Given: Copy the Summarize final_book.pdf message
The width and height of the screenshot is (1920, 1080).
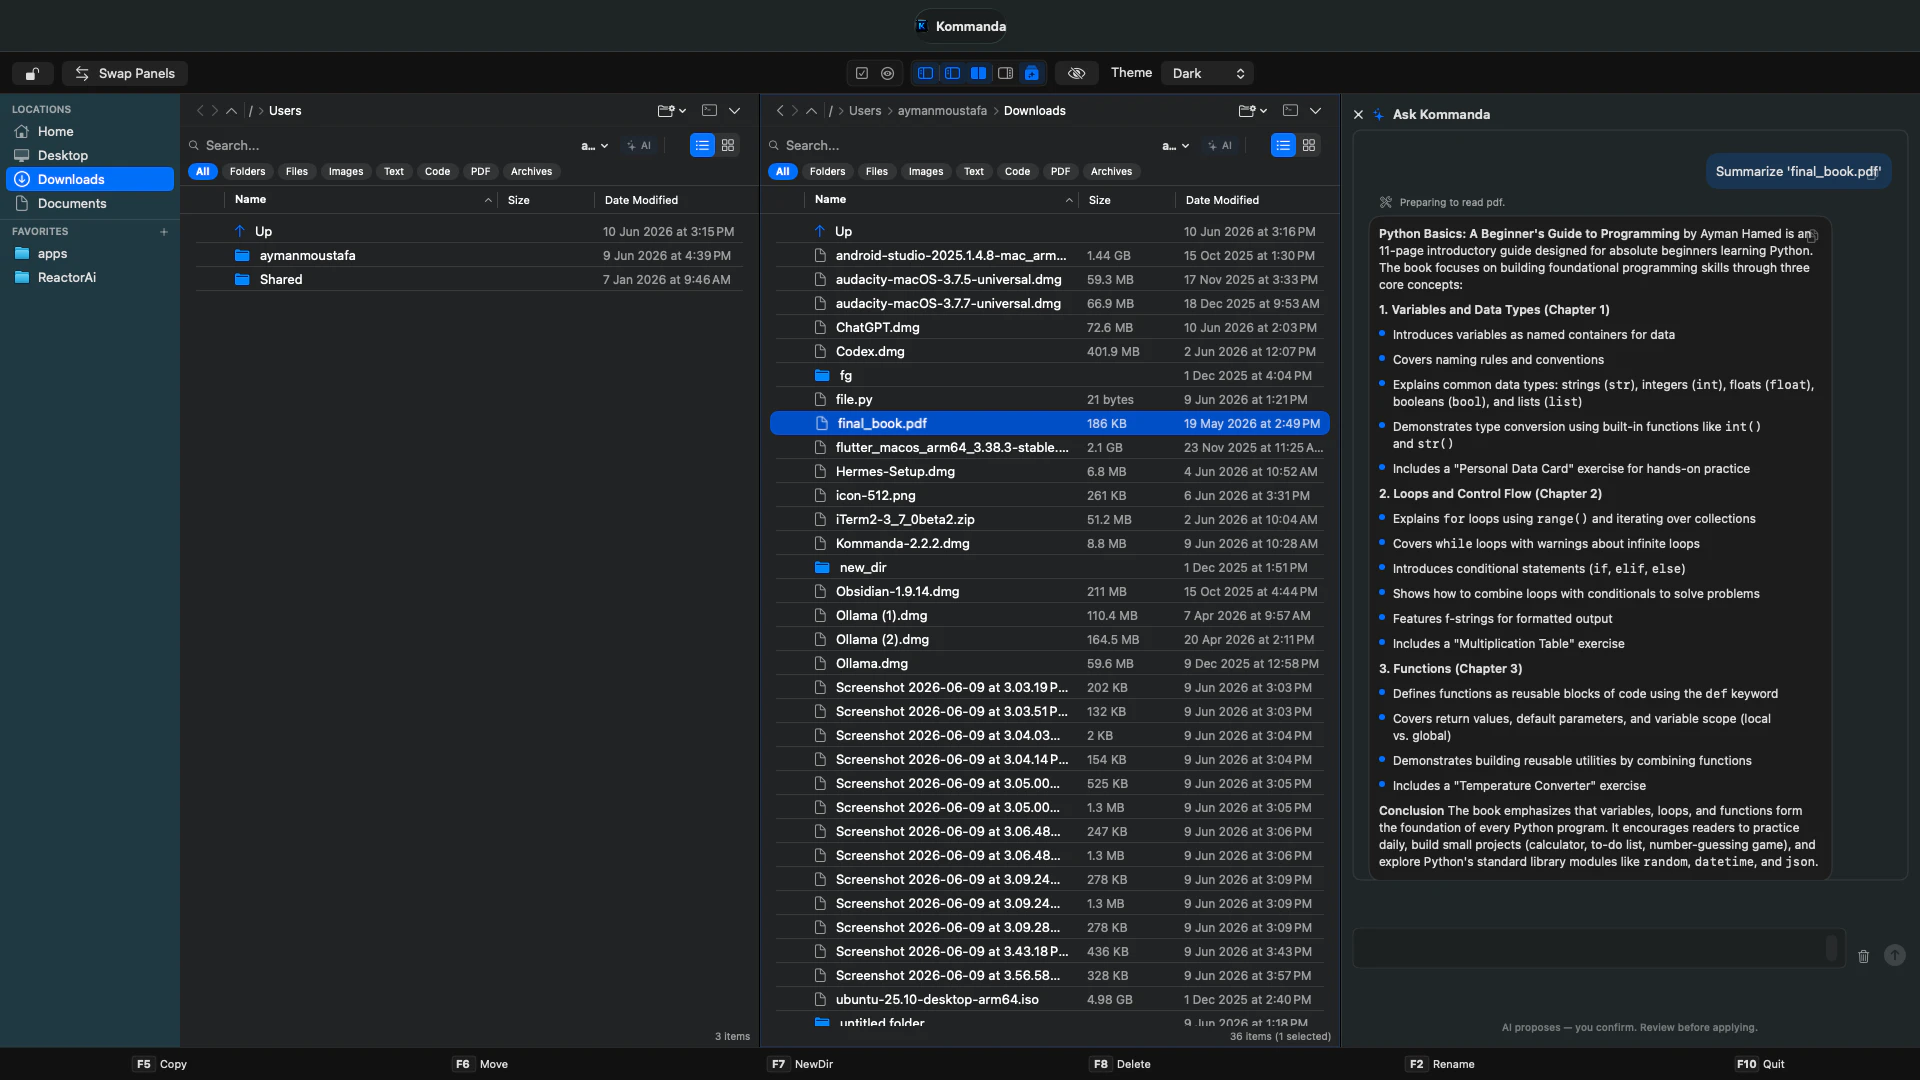Looking at the screenshot, I should [1873, 173].
